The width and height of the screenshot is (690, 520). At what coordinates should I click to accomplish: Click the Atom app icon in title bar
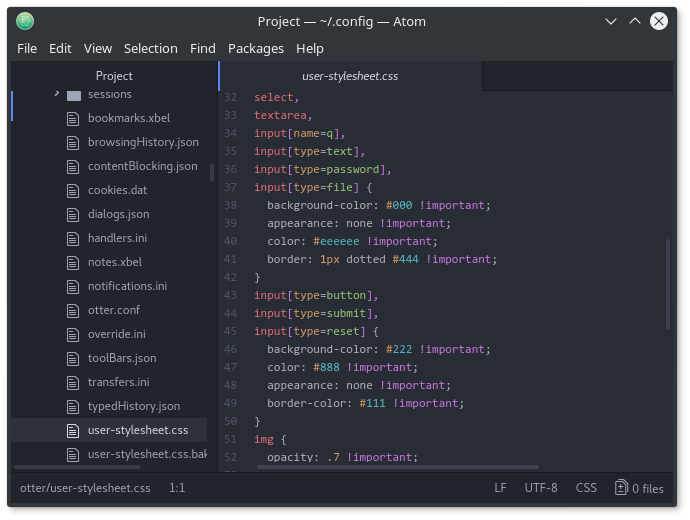click(x=25, y=21)
